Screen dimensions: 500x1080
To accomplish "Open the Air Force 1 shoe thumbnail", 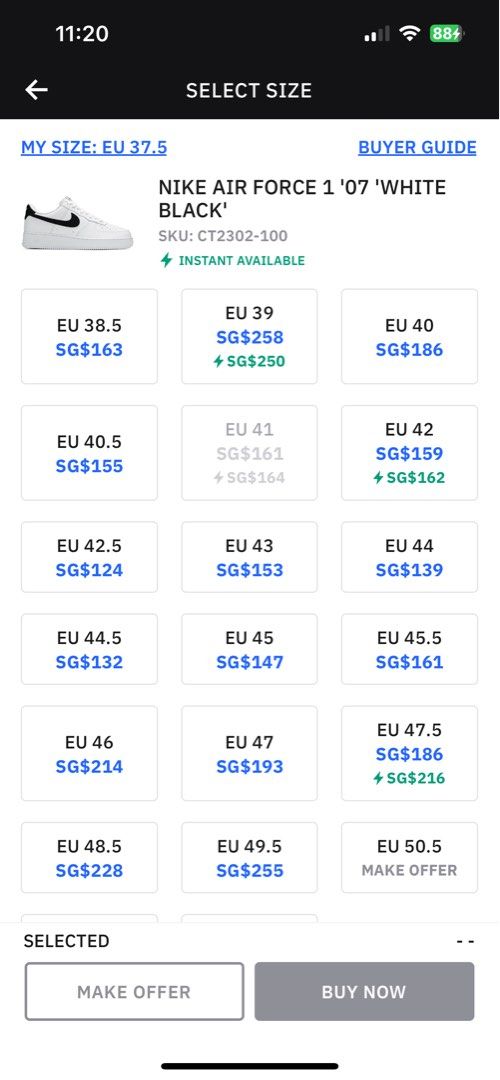I will (x=77, y=223).
